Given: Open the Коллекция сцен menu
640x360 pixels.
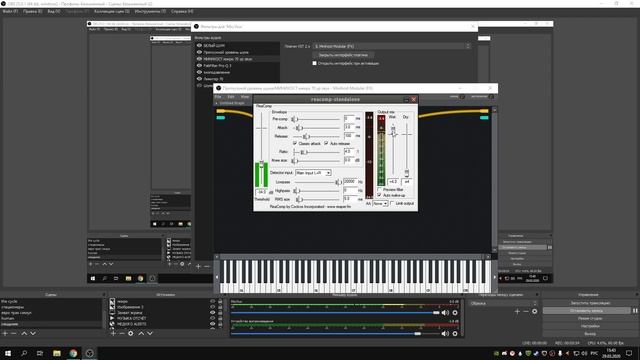Looking at the screenshot, I should click(x=111, y=11).
